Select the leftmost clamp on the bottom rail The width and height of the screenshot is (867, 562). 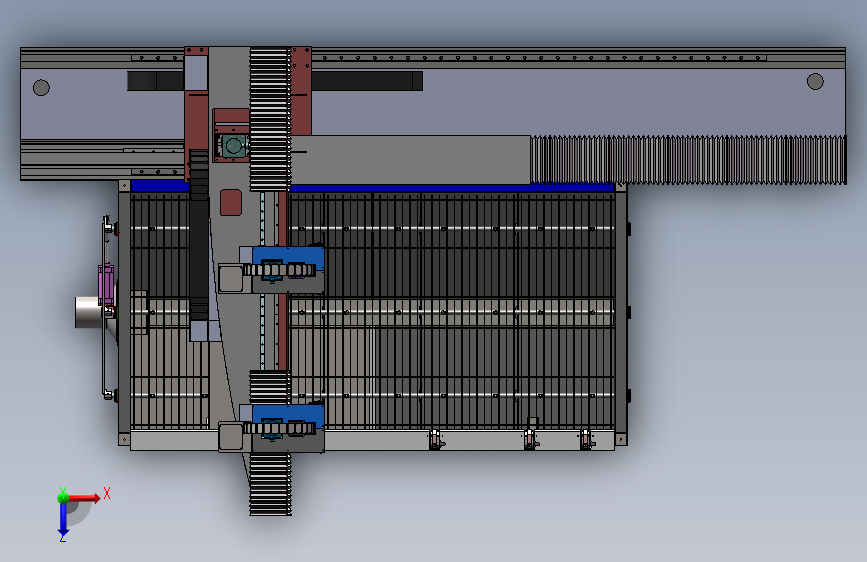436,439
